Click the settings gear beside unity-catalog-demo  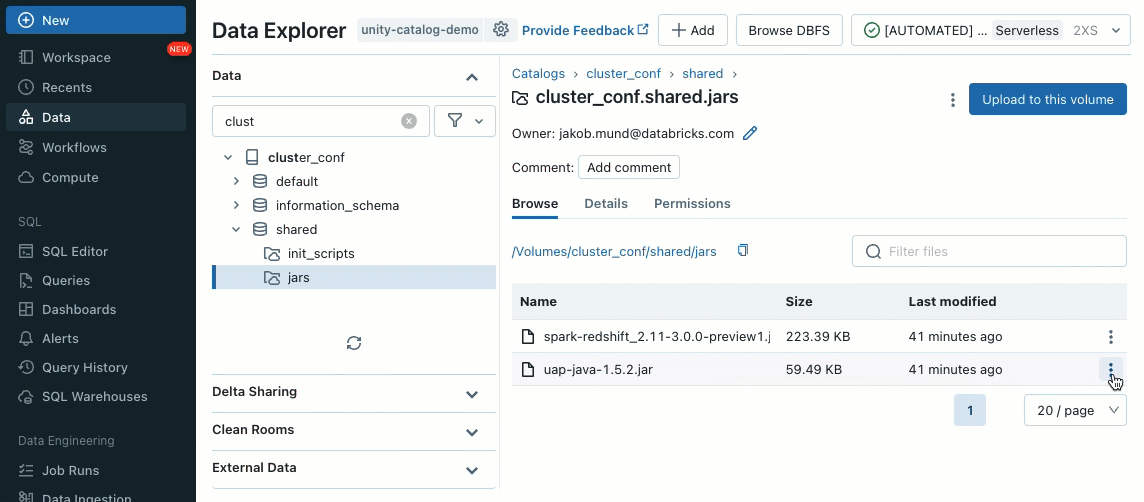tap(501, 30)
